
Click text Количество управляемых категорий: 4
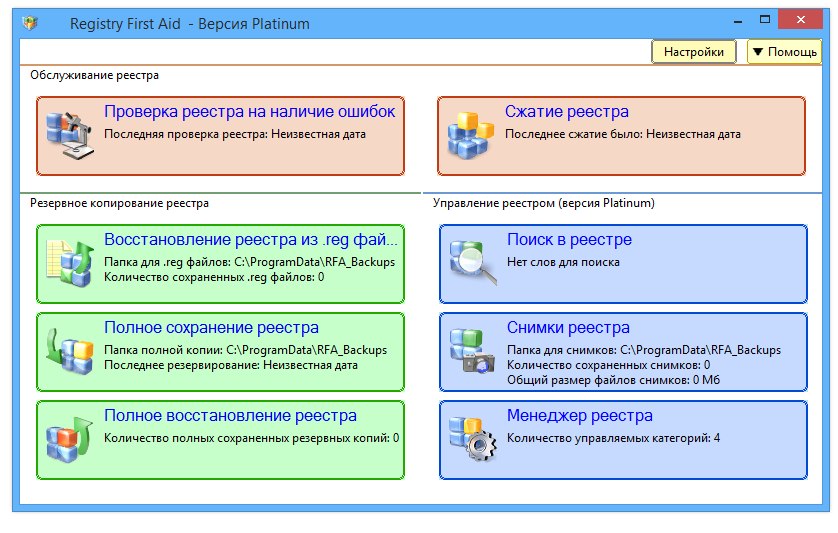coord(613,438)
